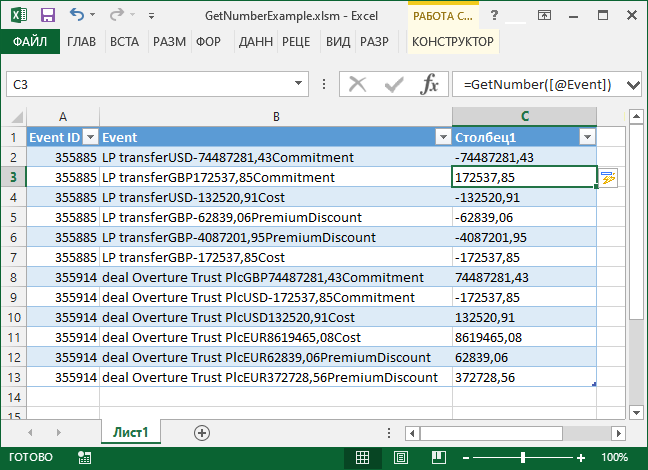Open ribbon display options icon
Screen dimensions: 648x470
point(544,15)
